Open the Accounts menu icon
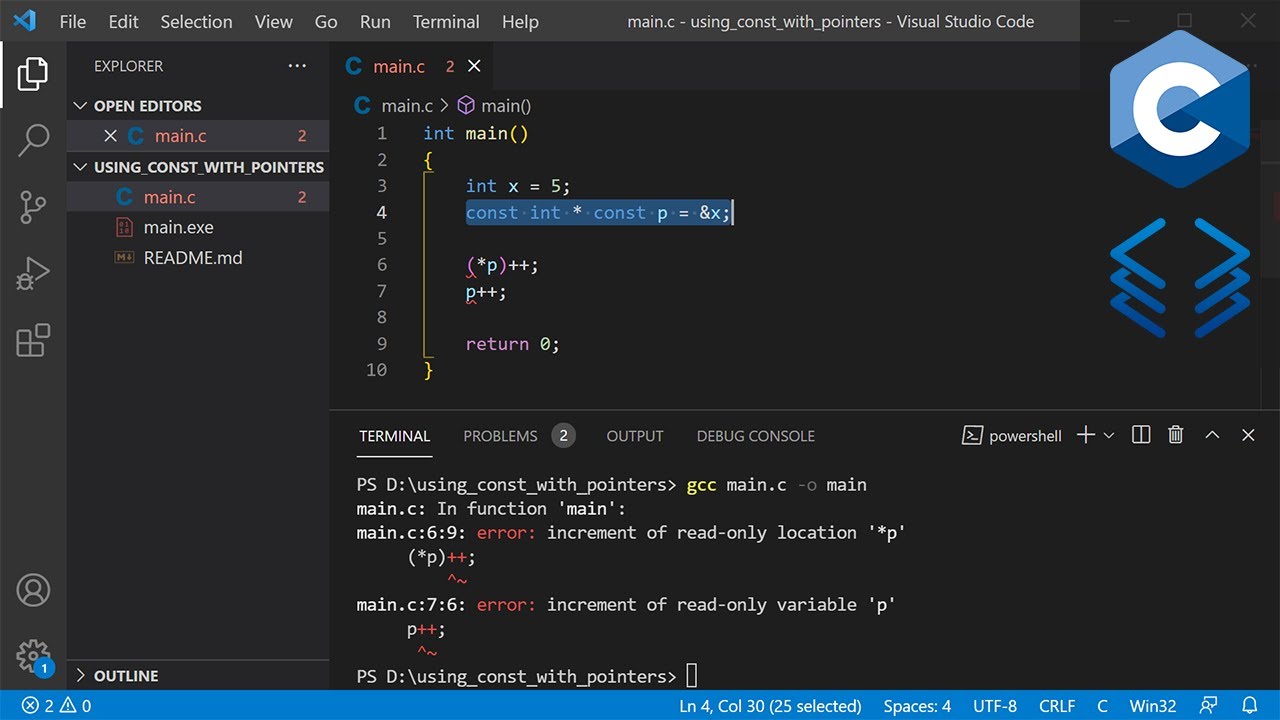 (x=33, y=590)
